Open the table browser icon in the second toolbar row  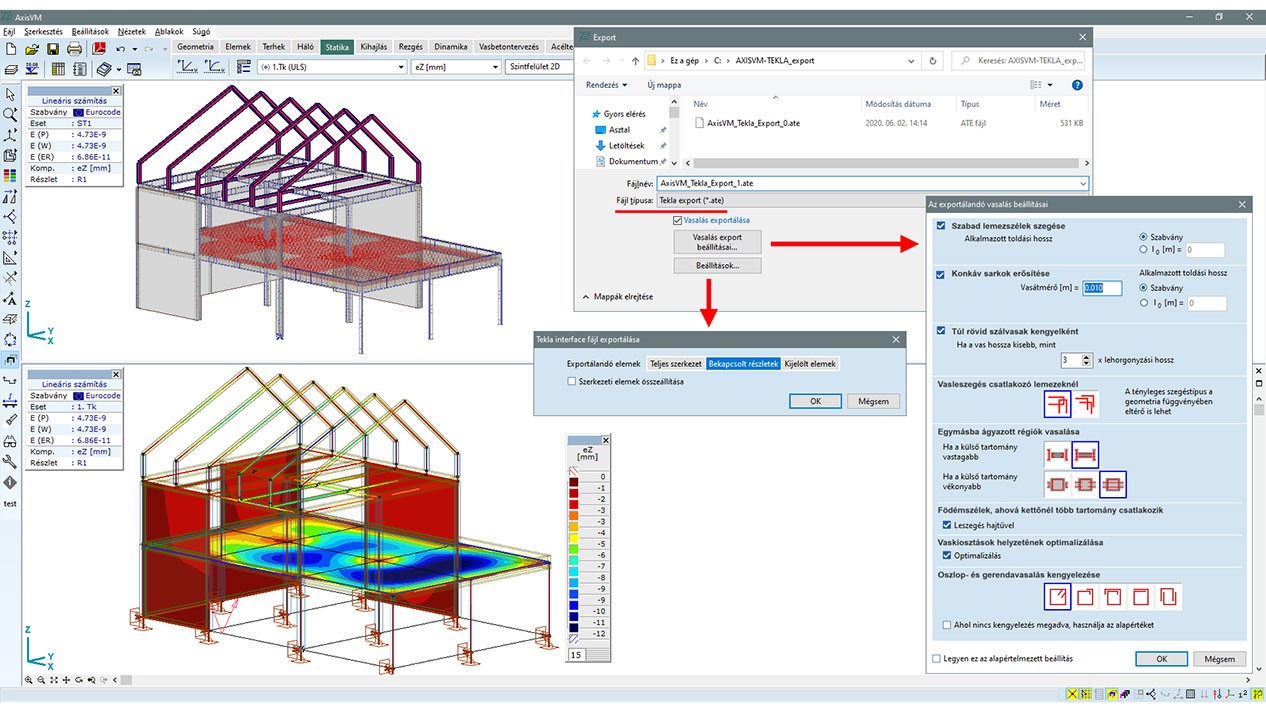(58, 68)
